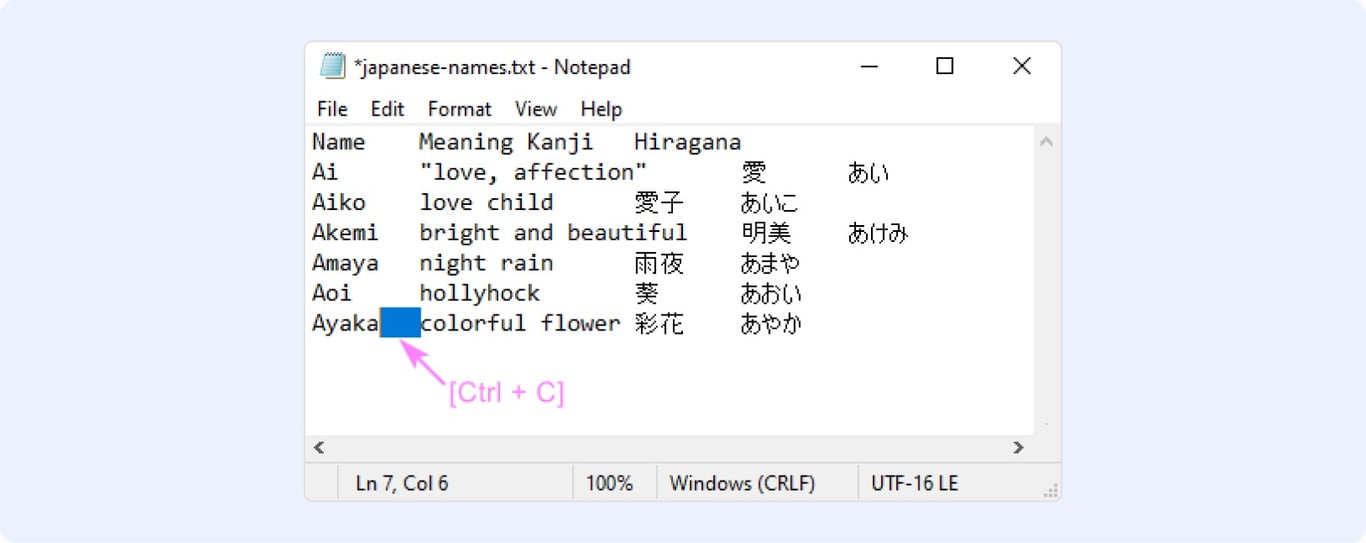1366x543 pixels.
Task: Click the 'Ln 7, Col 6' status entry
Action: point(402,483)
